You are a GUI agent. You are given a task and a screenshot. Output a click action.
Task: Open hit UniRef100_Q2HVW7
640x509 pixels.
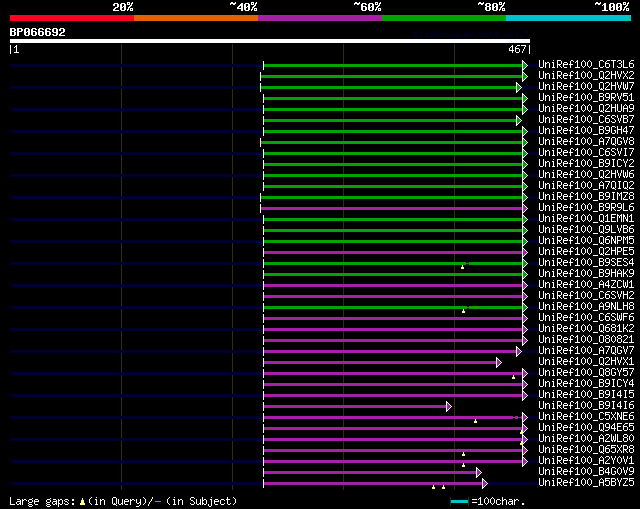click(586, 87)
